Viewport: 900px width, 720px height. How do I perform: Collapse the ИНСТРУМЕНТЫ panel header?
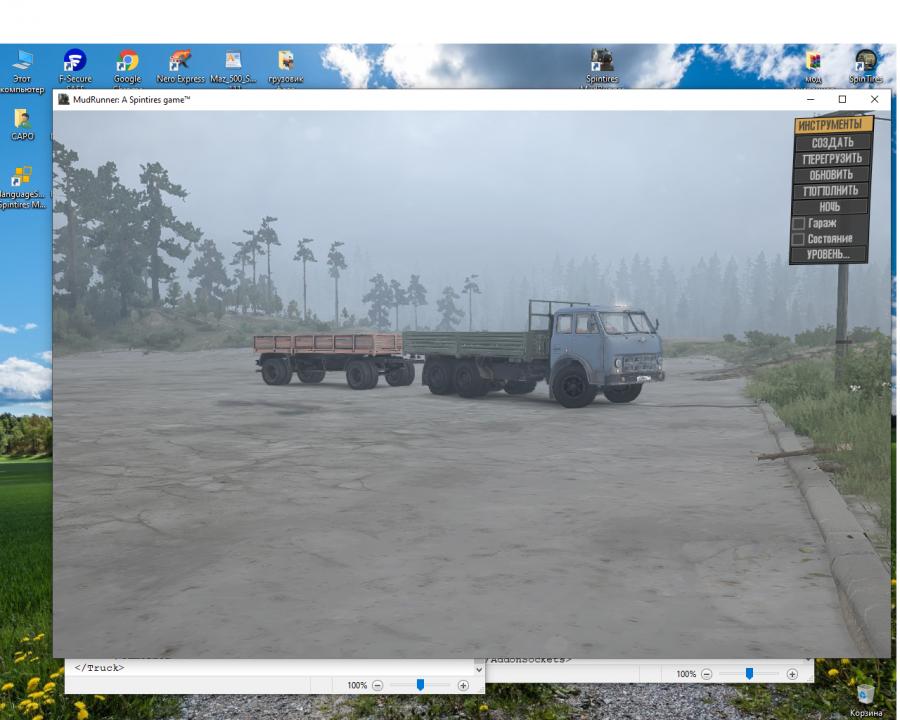click(x=833, y=125)
